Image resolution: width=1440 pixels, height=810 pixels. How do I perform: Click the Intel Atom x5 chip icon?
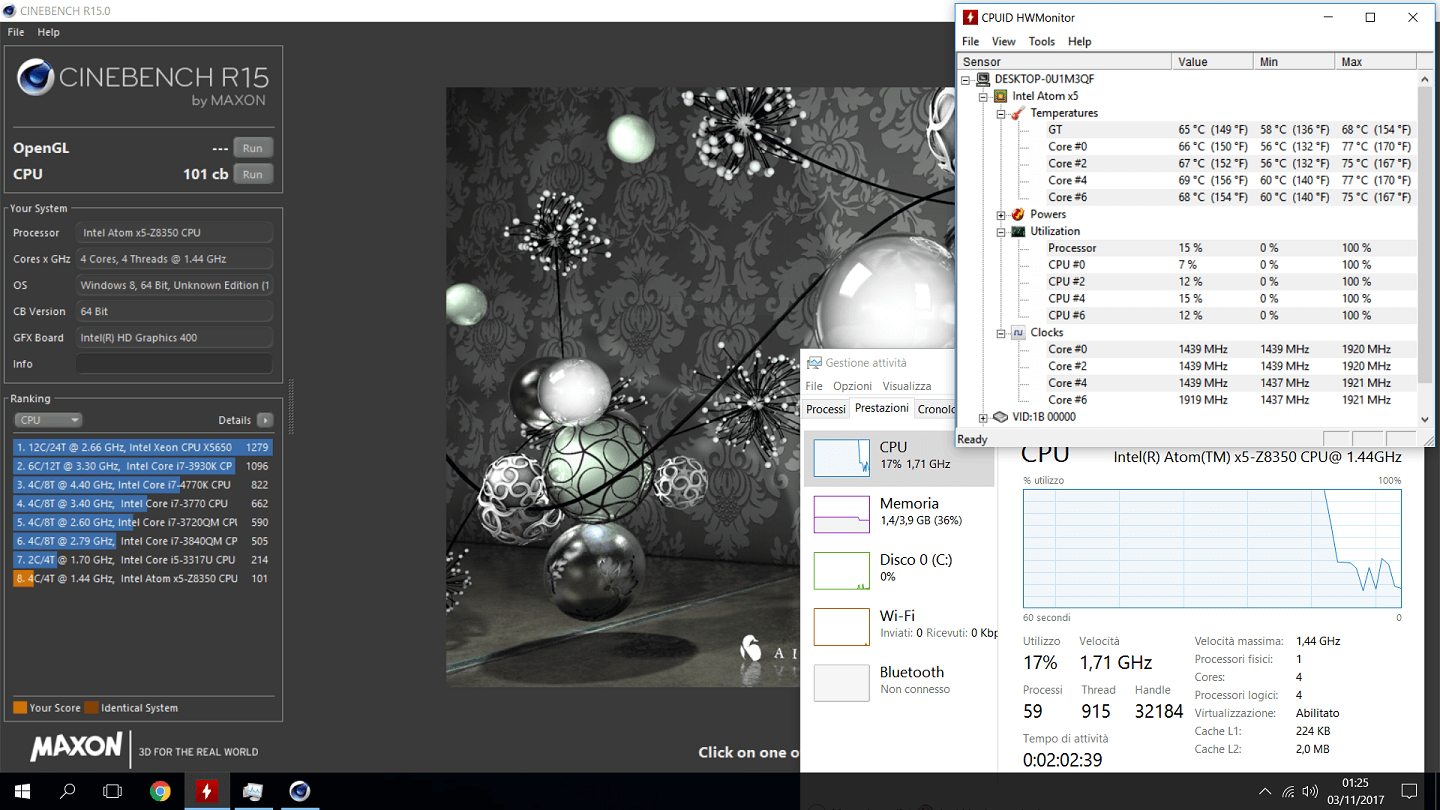tap(1000, 96)
